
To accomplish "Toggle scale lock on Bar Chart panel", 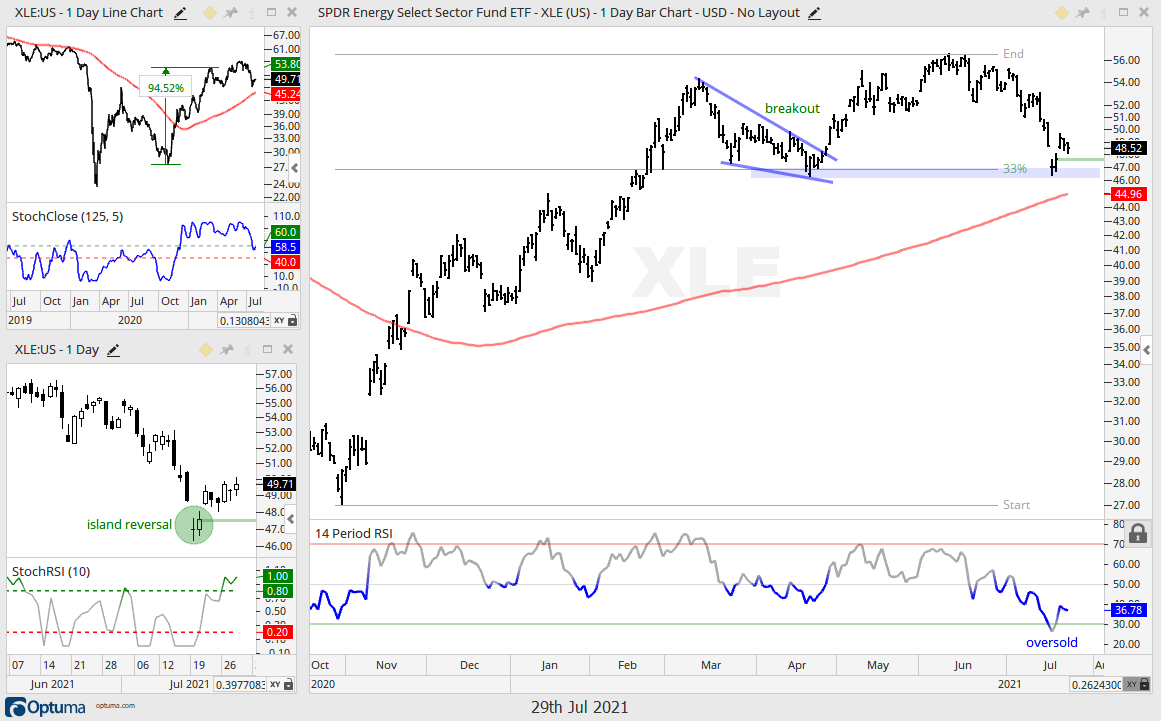I will coord(1145,685).
